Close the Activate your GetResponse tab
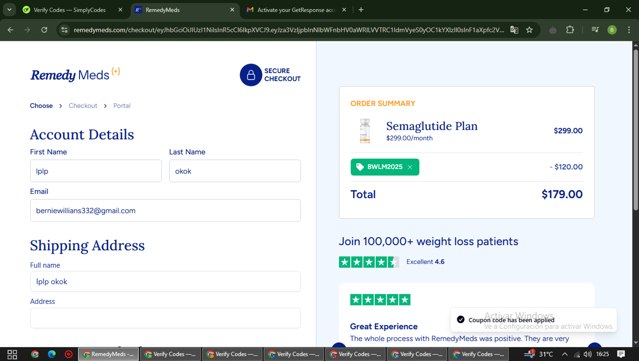This screenshot has width=639, height=361. (344, 10)
